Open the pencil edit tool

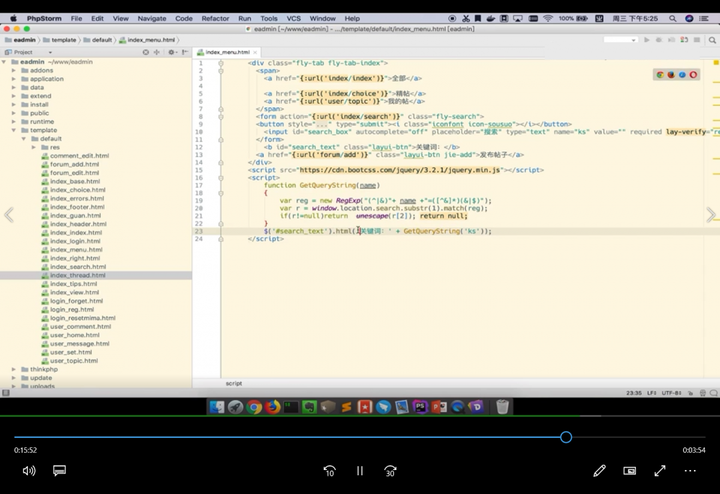599,470
